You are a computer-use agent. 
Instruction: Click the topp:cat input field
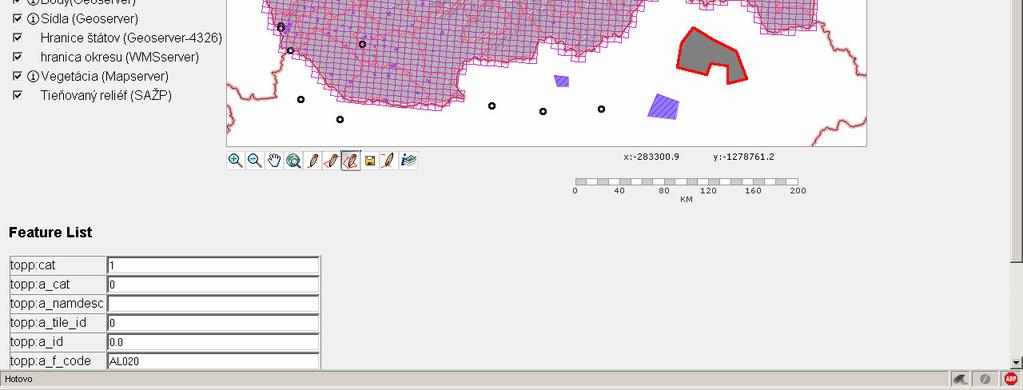pyautogui.click(x=213, y=265)
